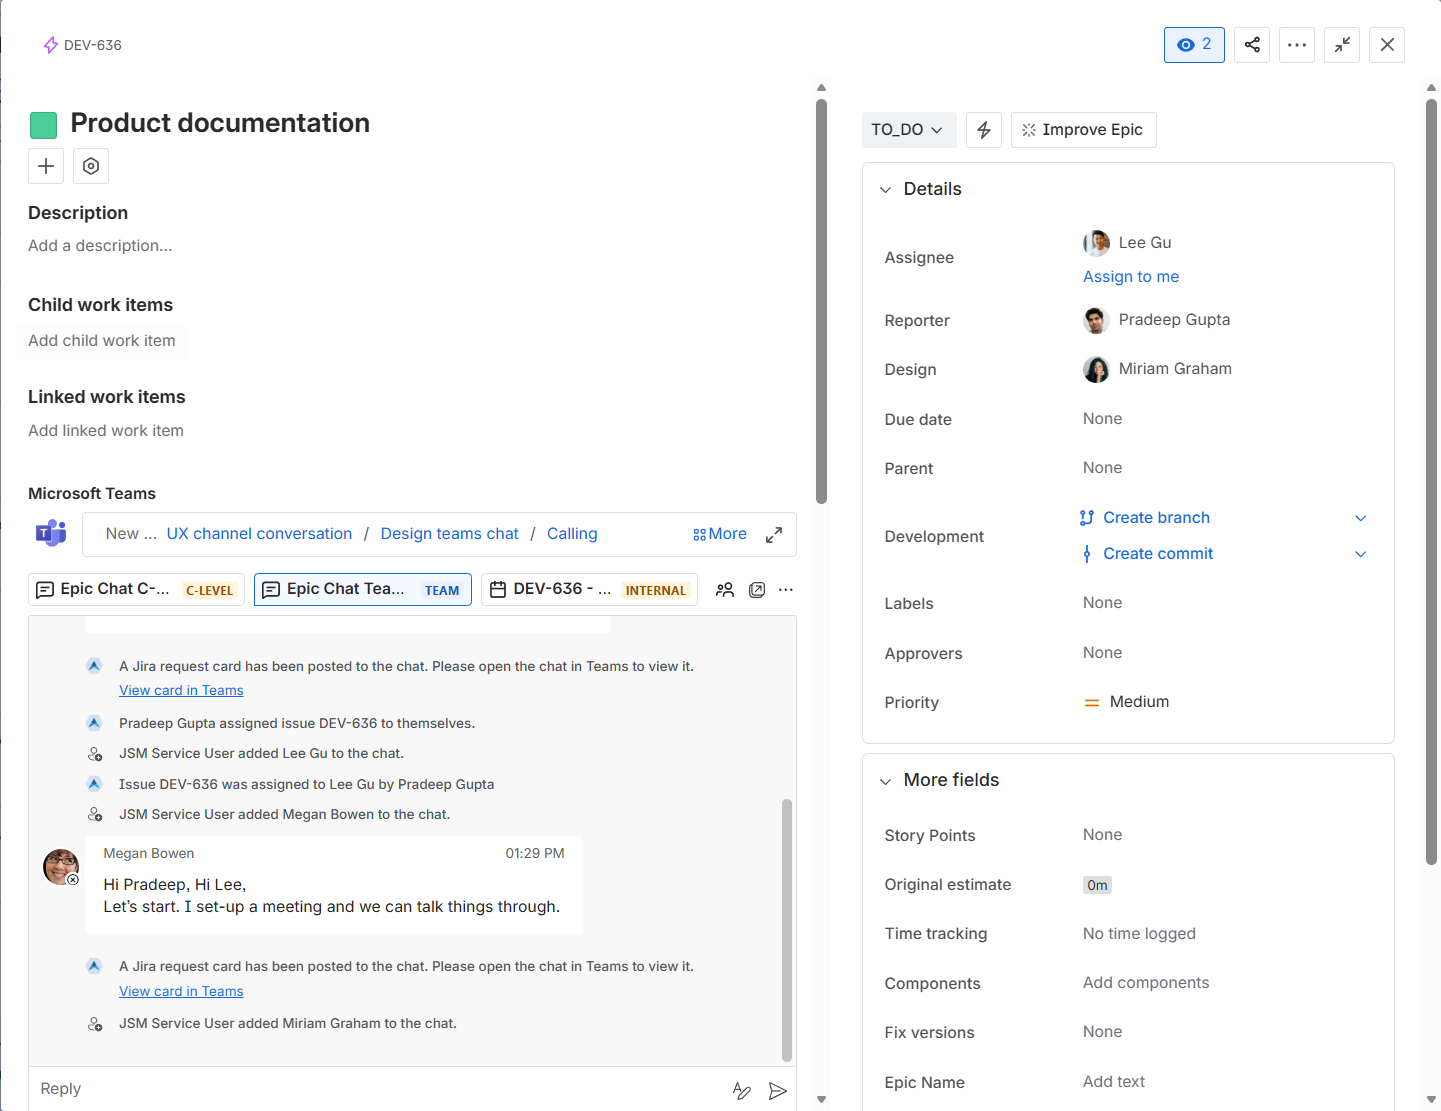Click the Improve Epic button
This screenshot has width=1441, height=1111.
[1083, 130]
